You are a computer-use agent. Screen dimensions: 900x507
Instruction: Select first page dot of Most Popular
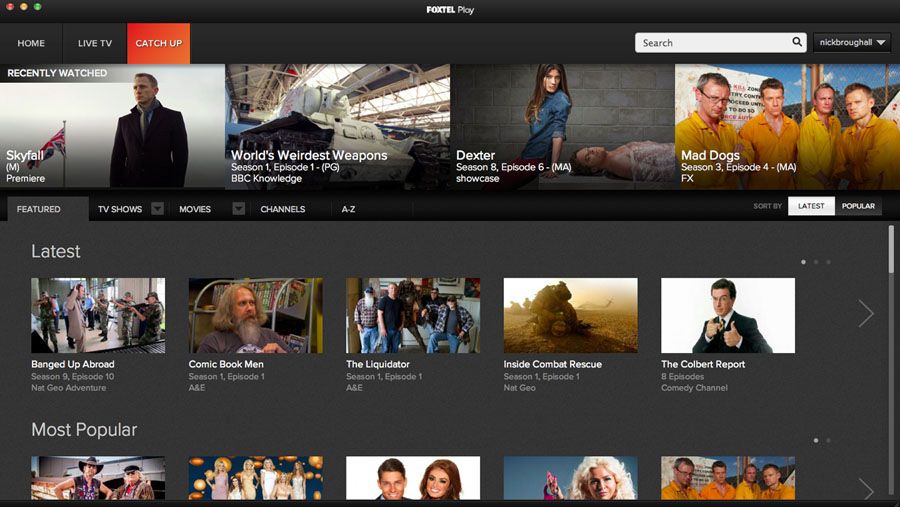[x=816, y=440]
